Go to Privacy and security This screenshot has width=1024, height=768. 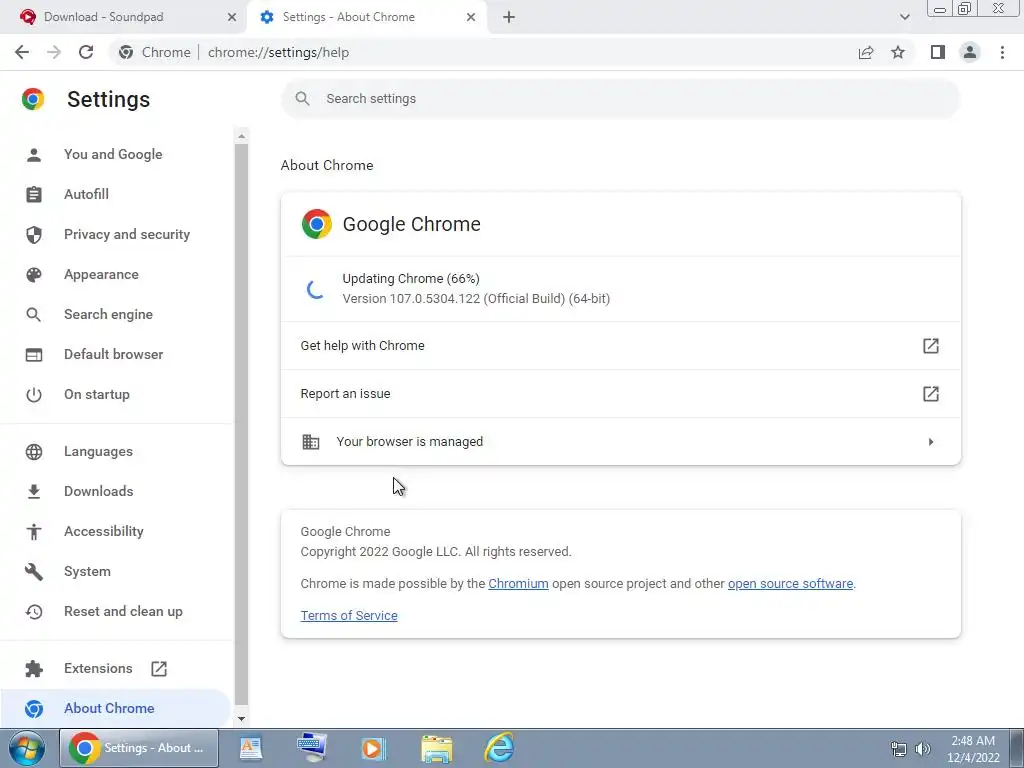coord(127,234)
